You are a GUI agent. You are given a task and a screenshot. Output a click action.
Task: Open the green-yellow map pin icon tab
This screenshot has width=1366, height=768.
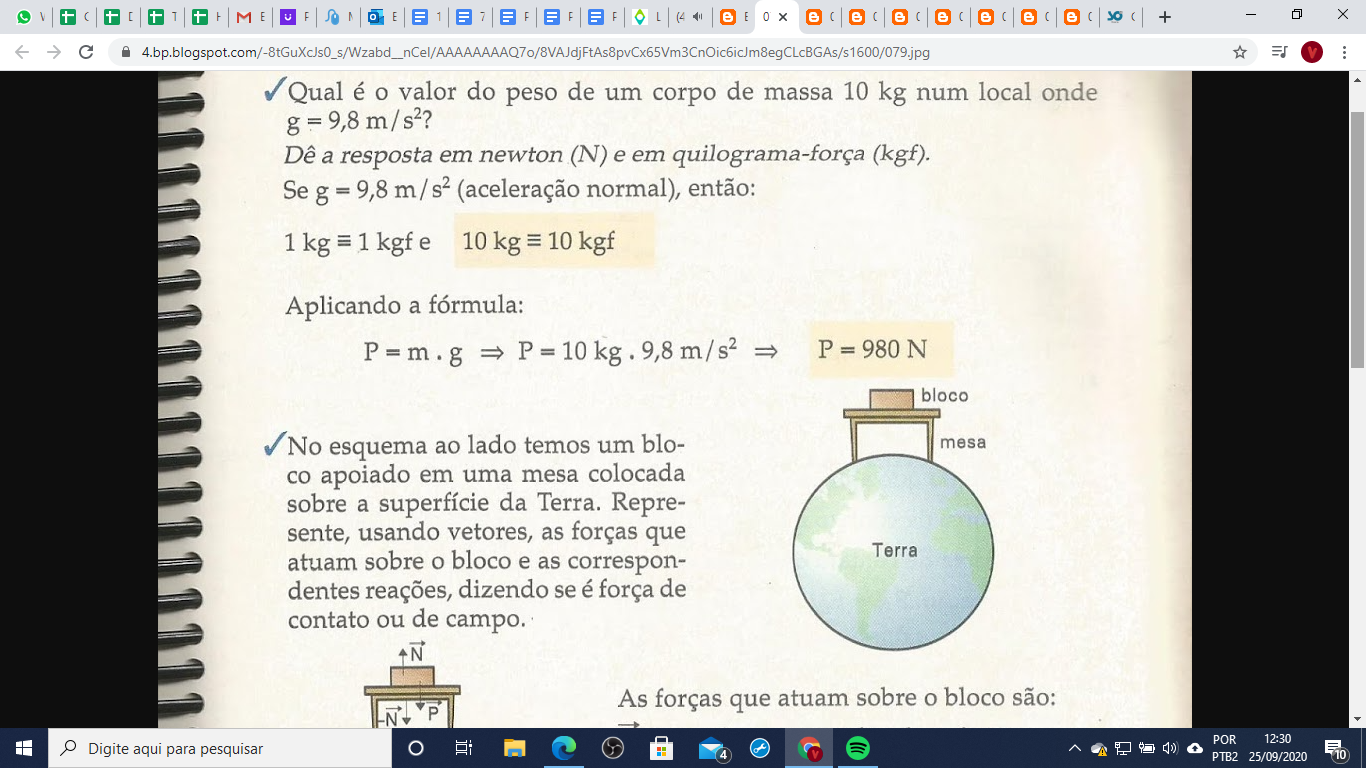[x=647, y=17]
